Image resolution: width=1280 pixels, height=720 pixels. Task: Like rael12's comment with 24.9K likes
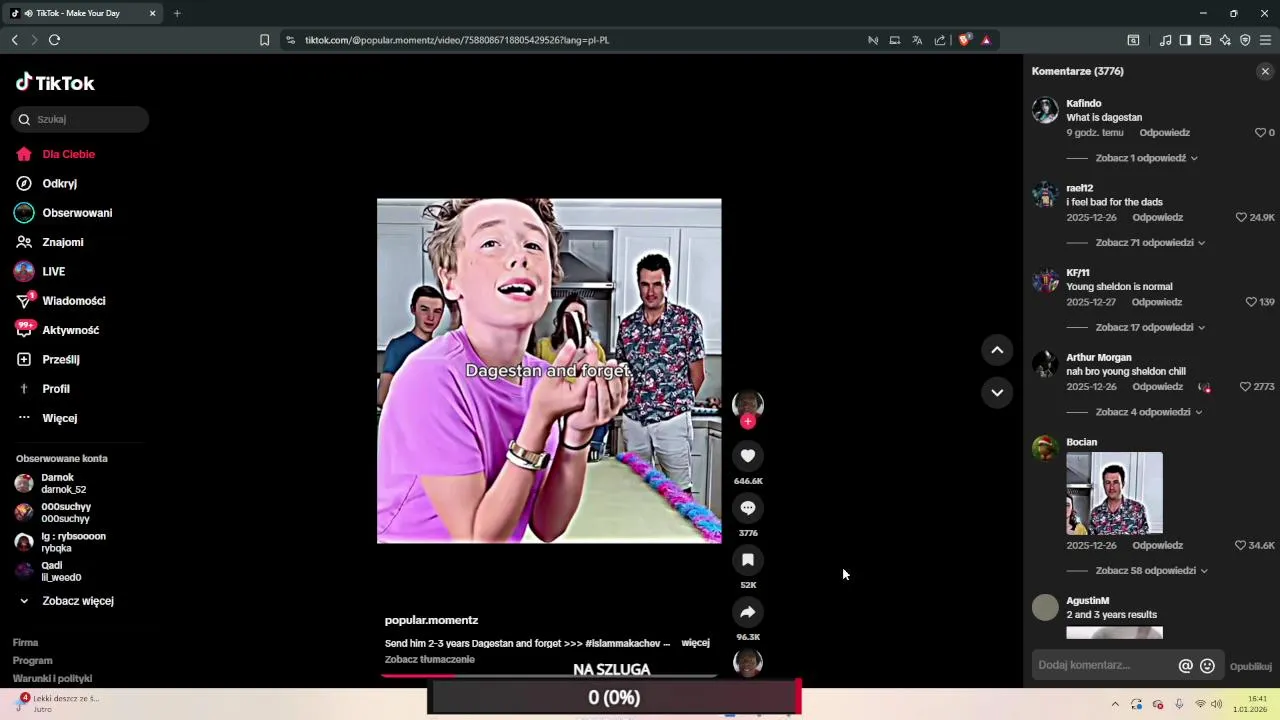tap(1241, 217)
